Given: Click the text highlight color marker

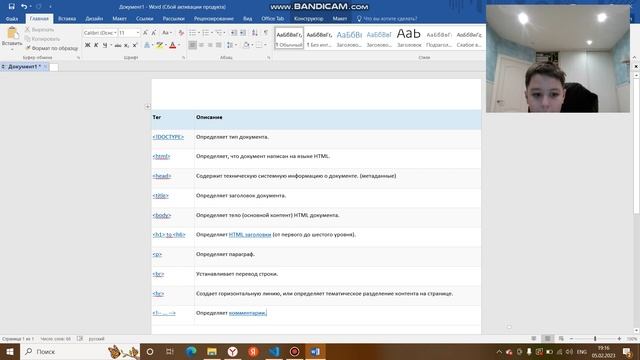Looking at the screenshot, I should (159, 45).
